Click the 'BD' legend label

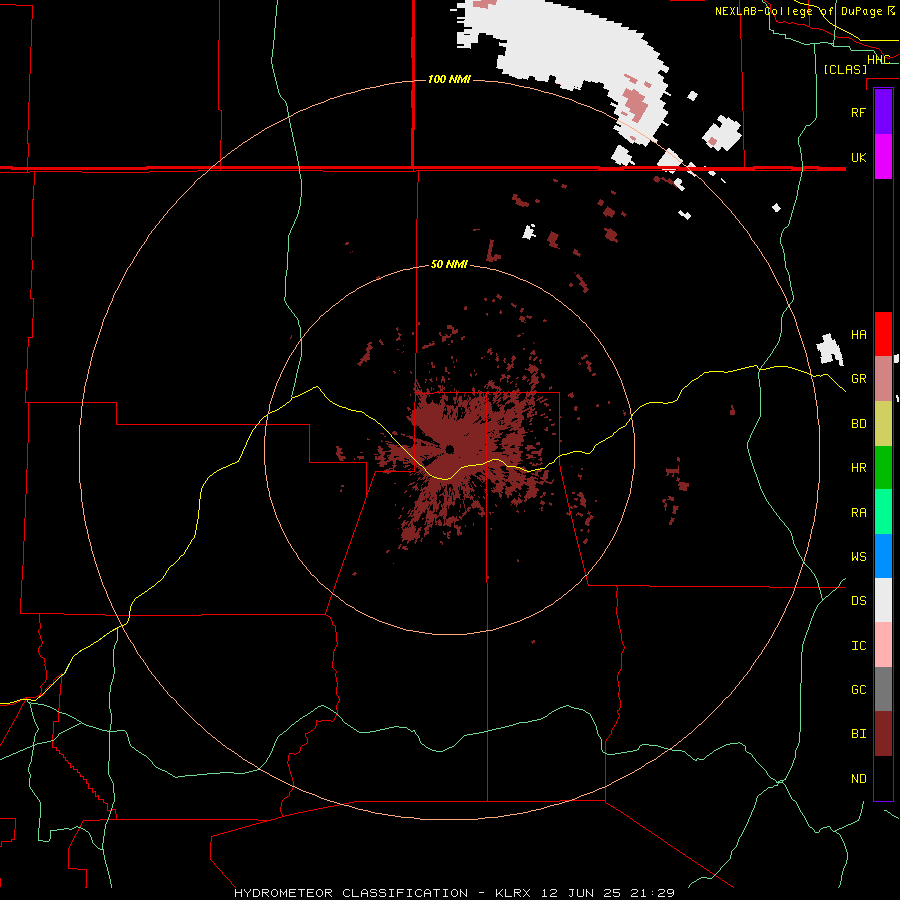coord(858,424)
